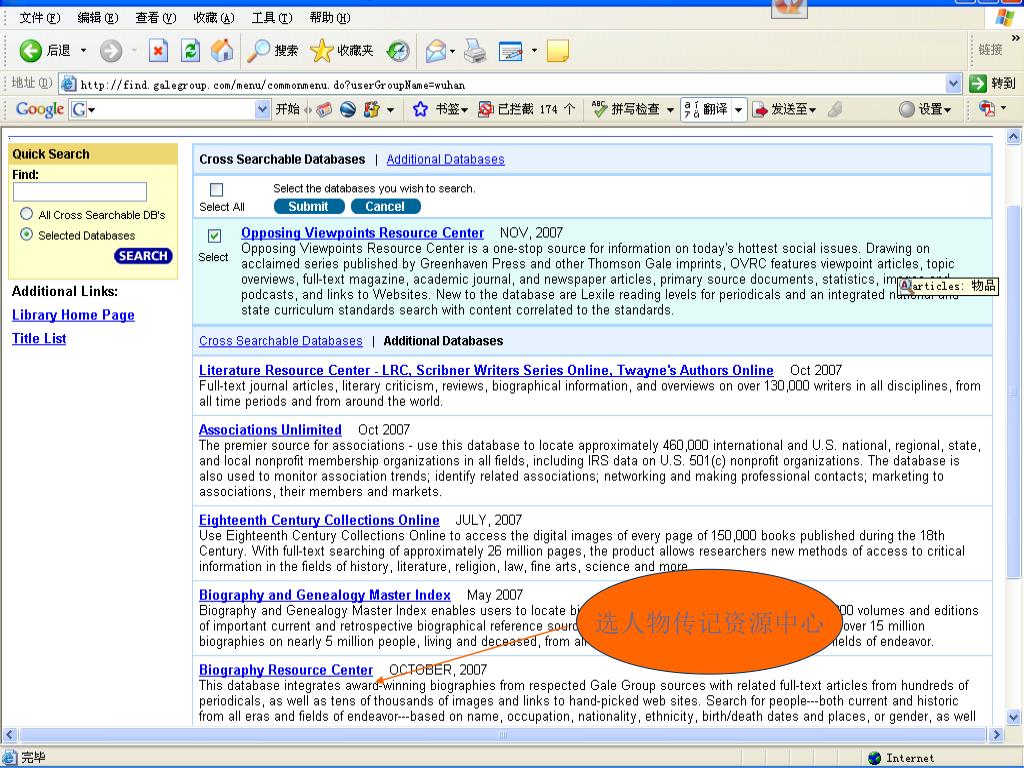Open Biography and Genealogy Master Index link
Viewport: 1024px width, 768px height.
point(325,594)
